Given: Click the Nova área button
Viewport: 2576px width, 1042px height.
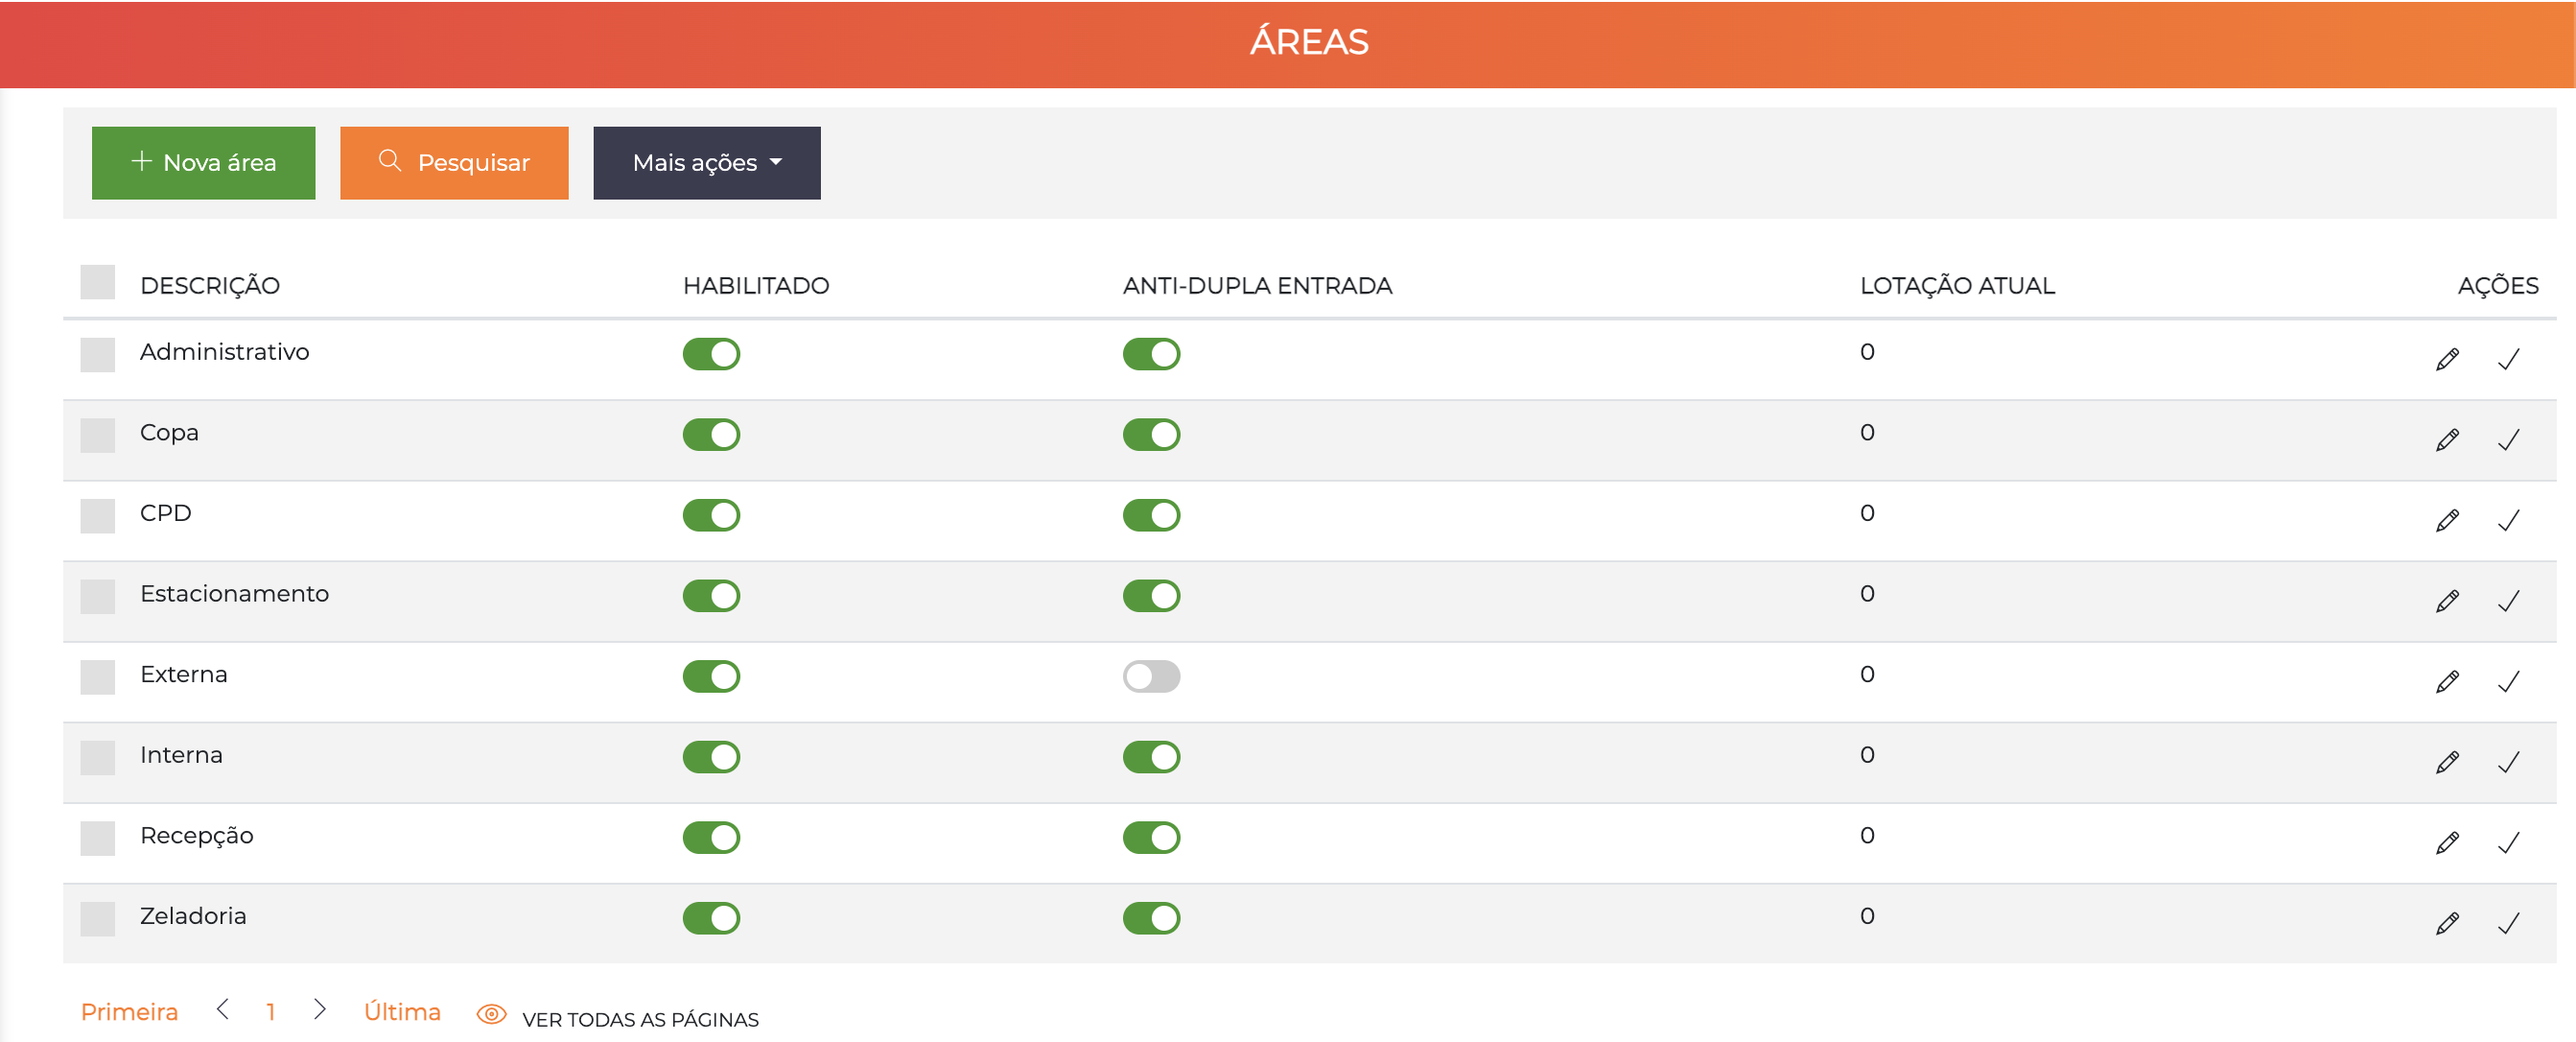Looking at the screenshot, I should click(204, 163).
